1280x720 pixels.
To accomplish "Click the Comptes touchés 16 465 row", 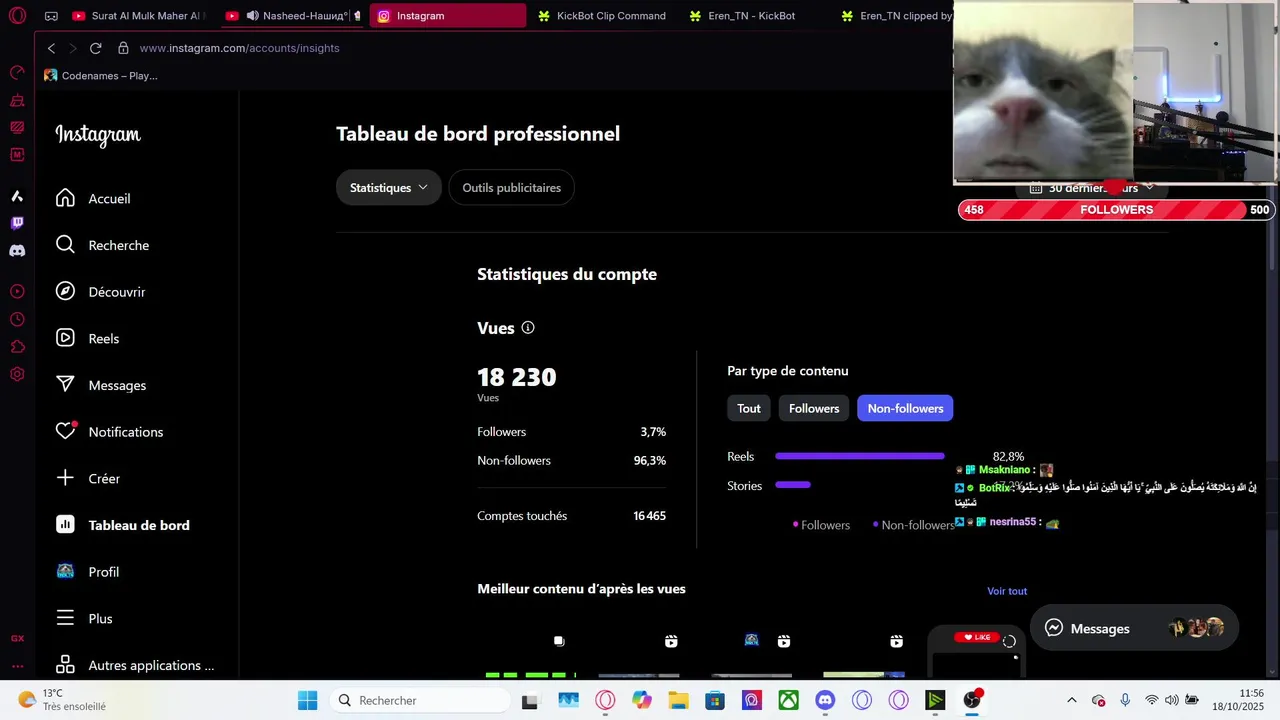I will (571, 516).
